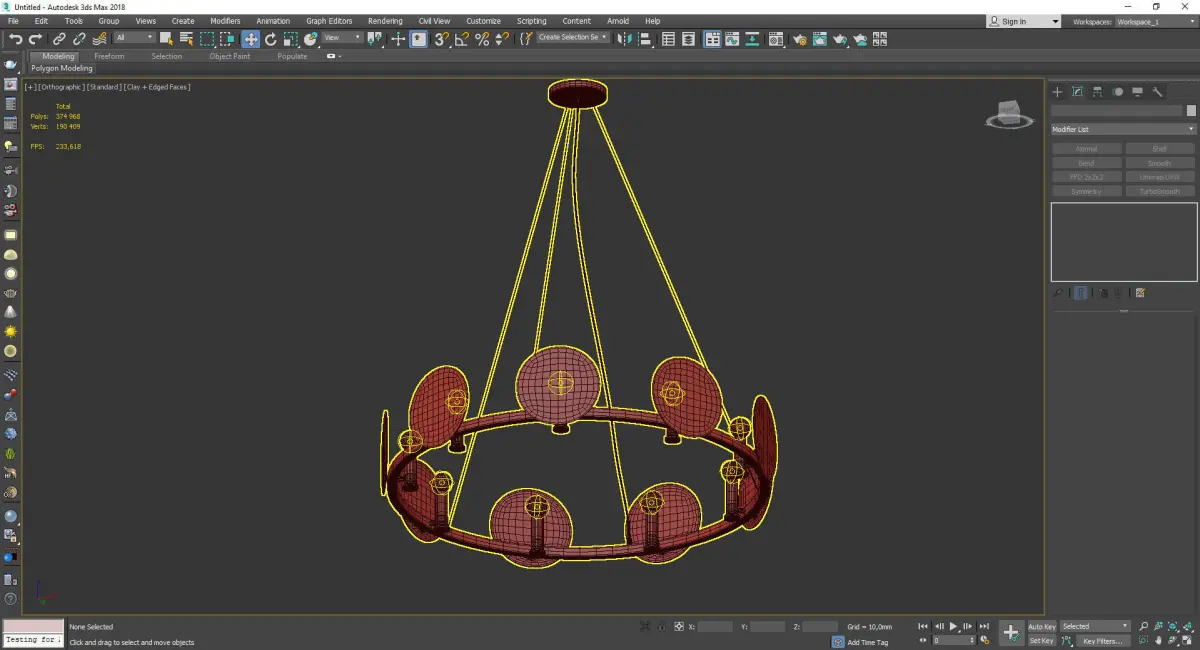Click the Render Production teapot icon
The image size is (1200, 650).
(840, 39)
